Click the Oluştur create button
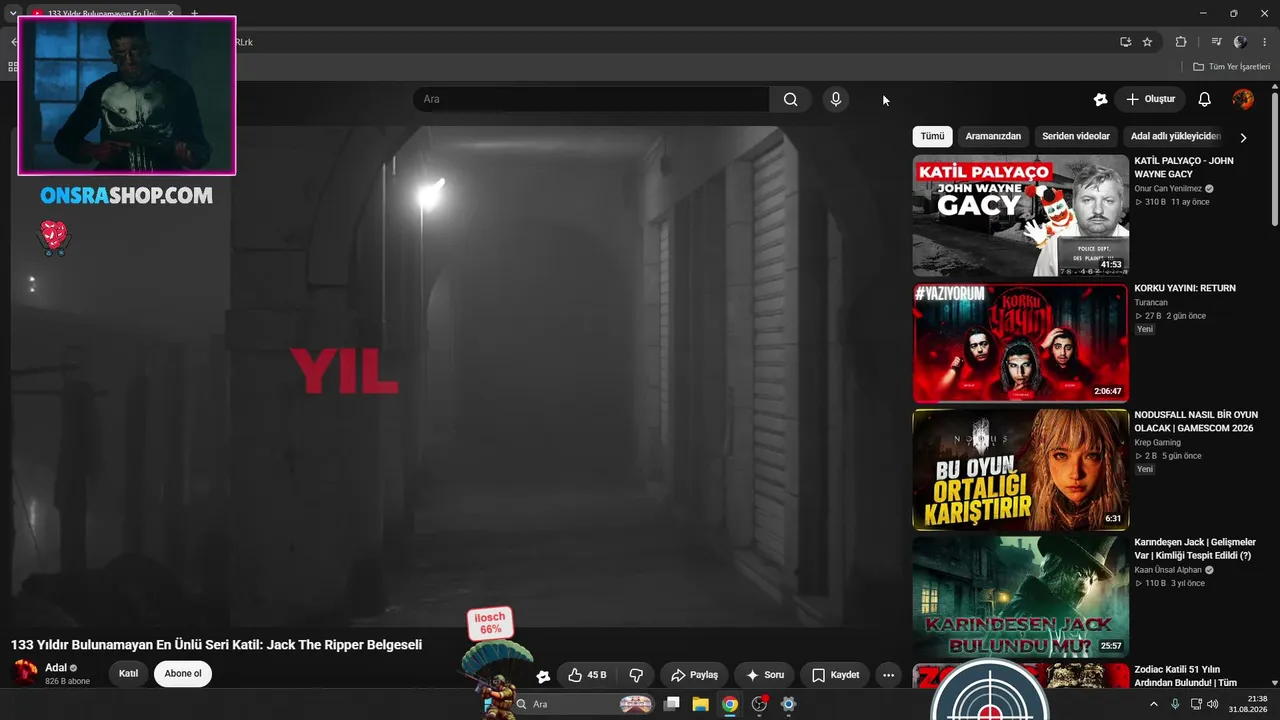This screenshot has width=1280, height=720. [1150, 99]
